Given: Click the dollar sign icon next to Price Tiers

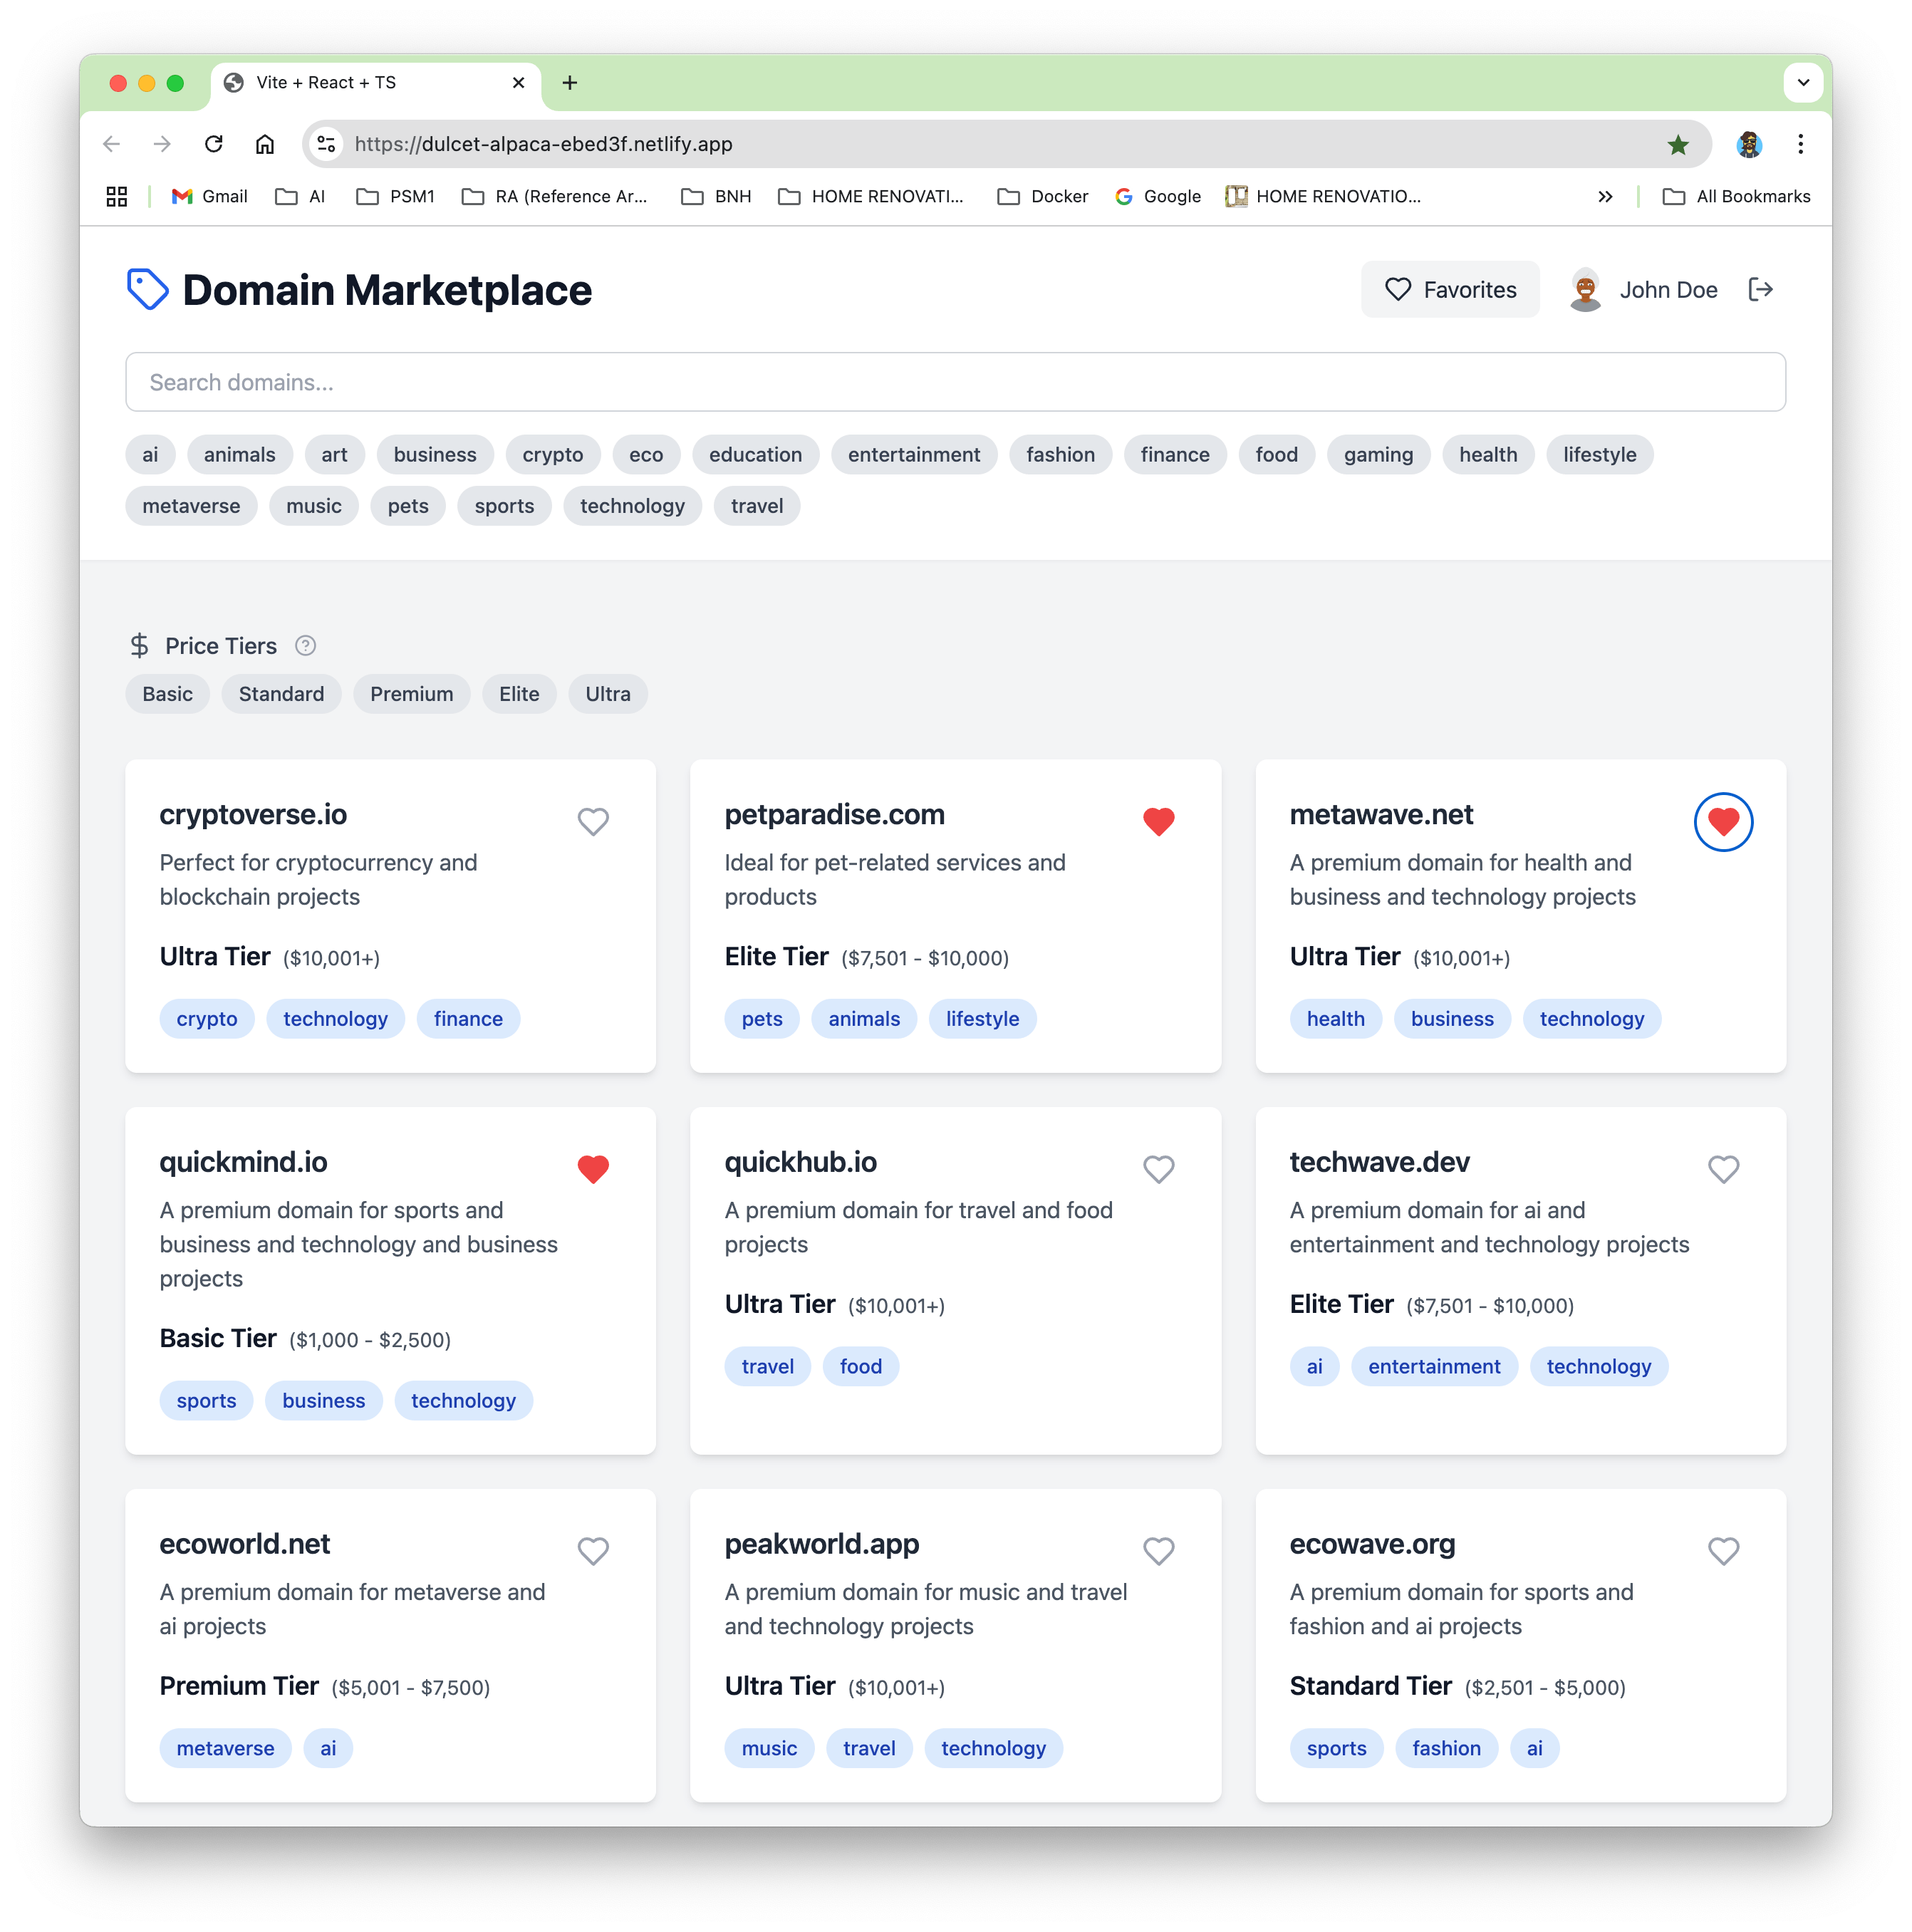Looking at the screenshot, I should click(140, 645).
